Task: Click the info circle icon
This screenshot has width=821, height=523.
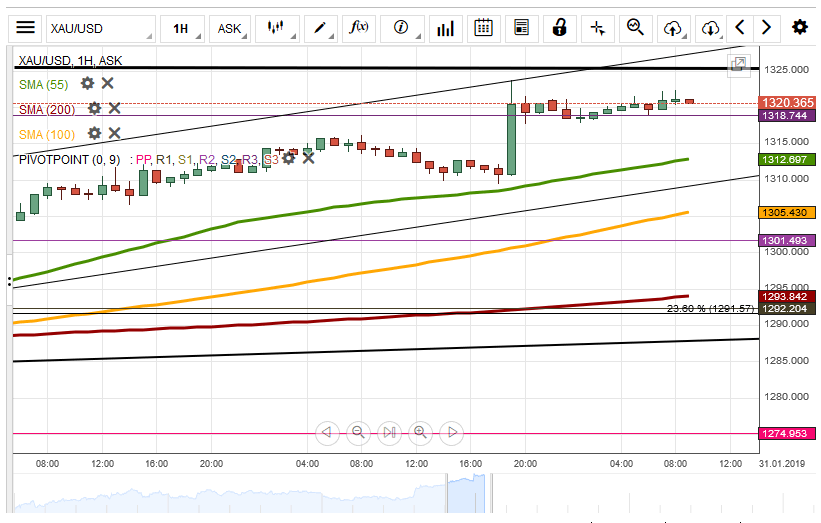Action: tap(401, 28)
